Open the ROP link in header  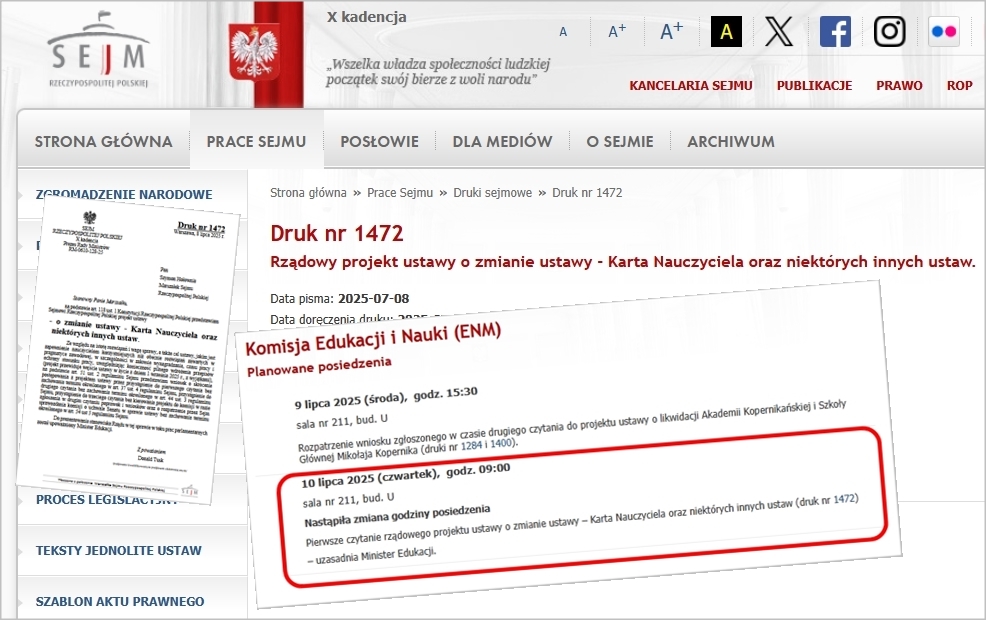pyautogui.click(x=960, y=86)
